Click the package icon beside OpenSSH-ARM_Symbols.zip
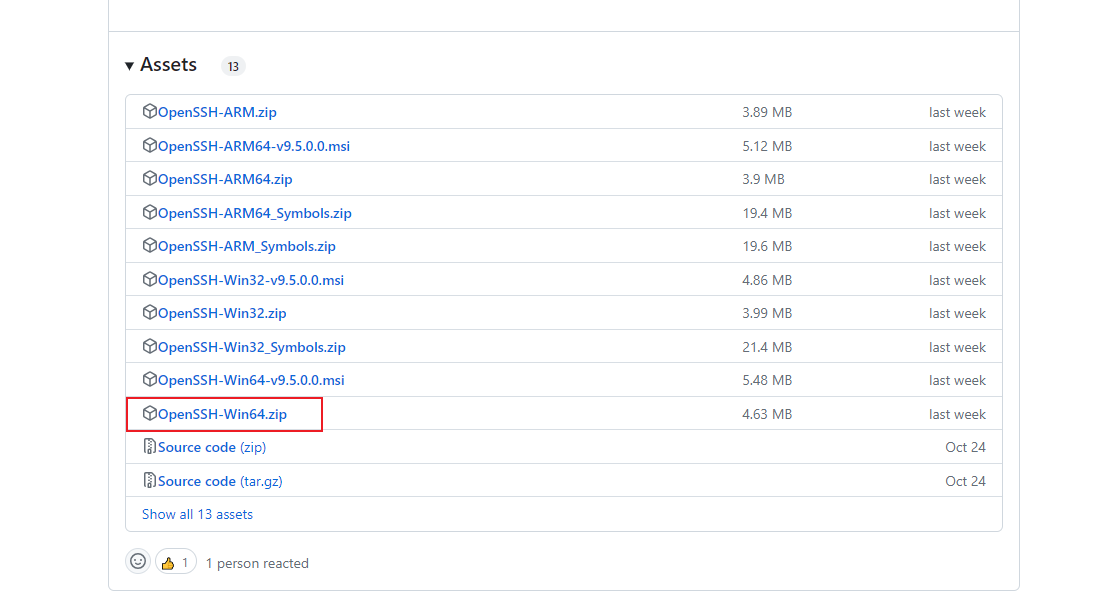The width and height of the screenshot is (1115, 610). (x=149, y=245)
